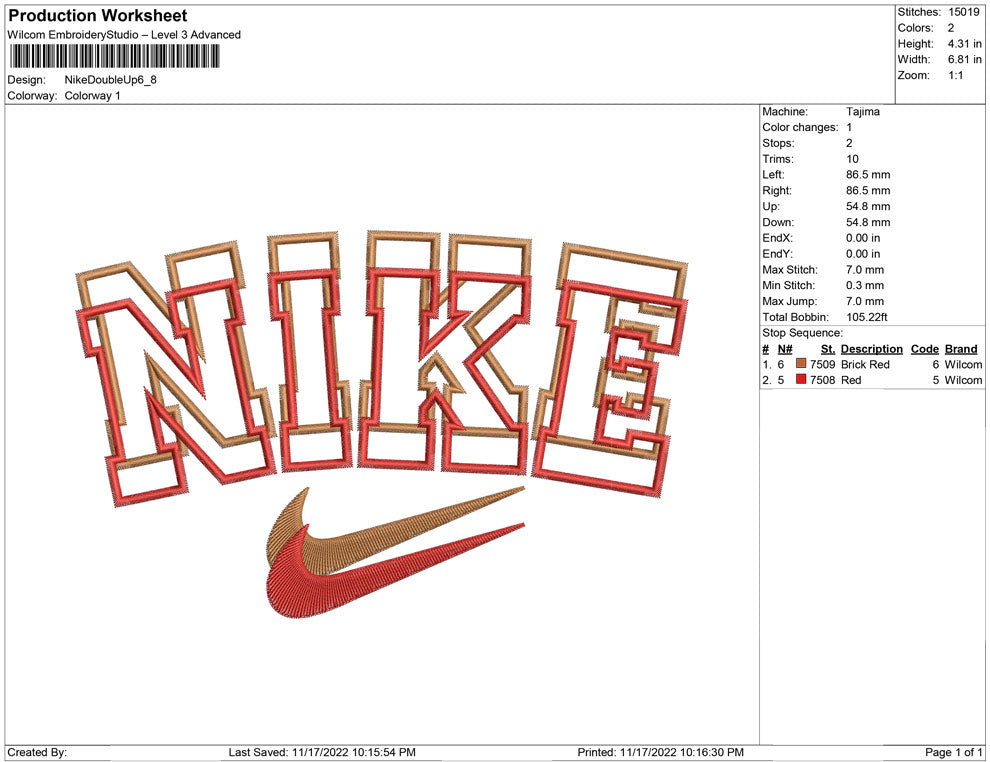Click the Machine value Tajima
990x762 pixels.
(862, 112)
